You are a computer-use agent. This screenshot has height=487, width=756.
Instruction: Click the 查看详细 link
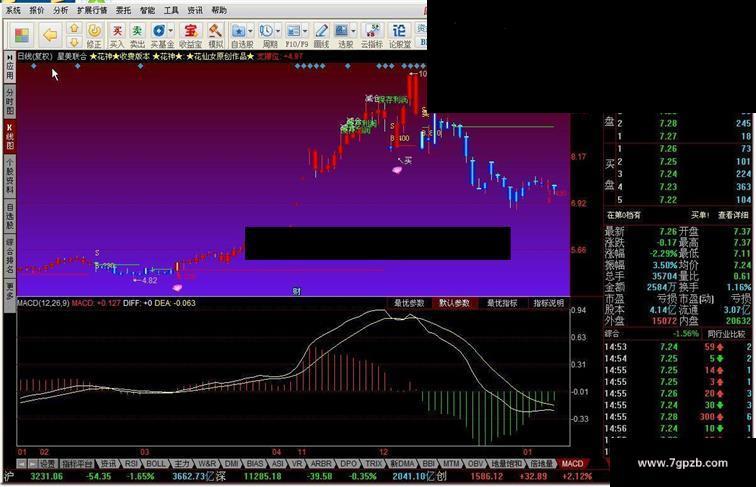pos(733,215)
